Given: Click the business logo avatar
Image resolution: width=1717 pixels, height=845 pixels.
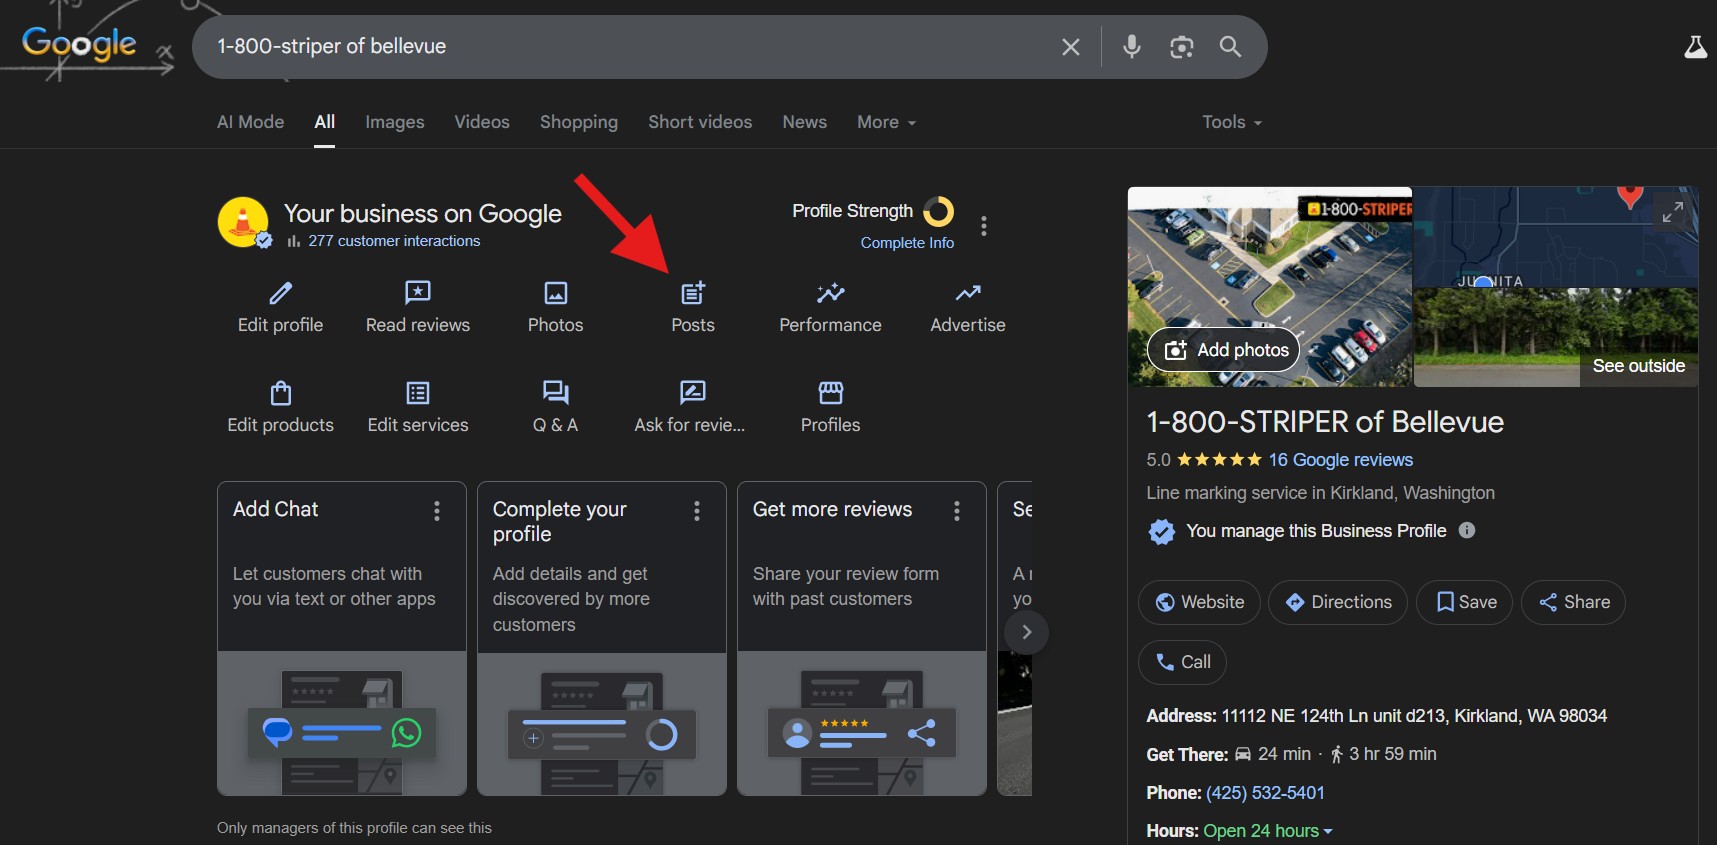Looking at the screenshot, I should (243, 222).
